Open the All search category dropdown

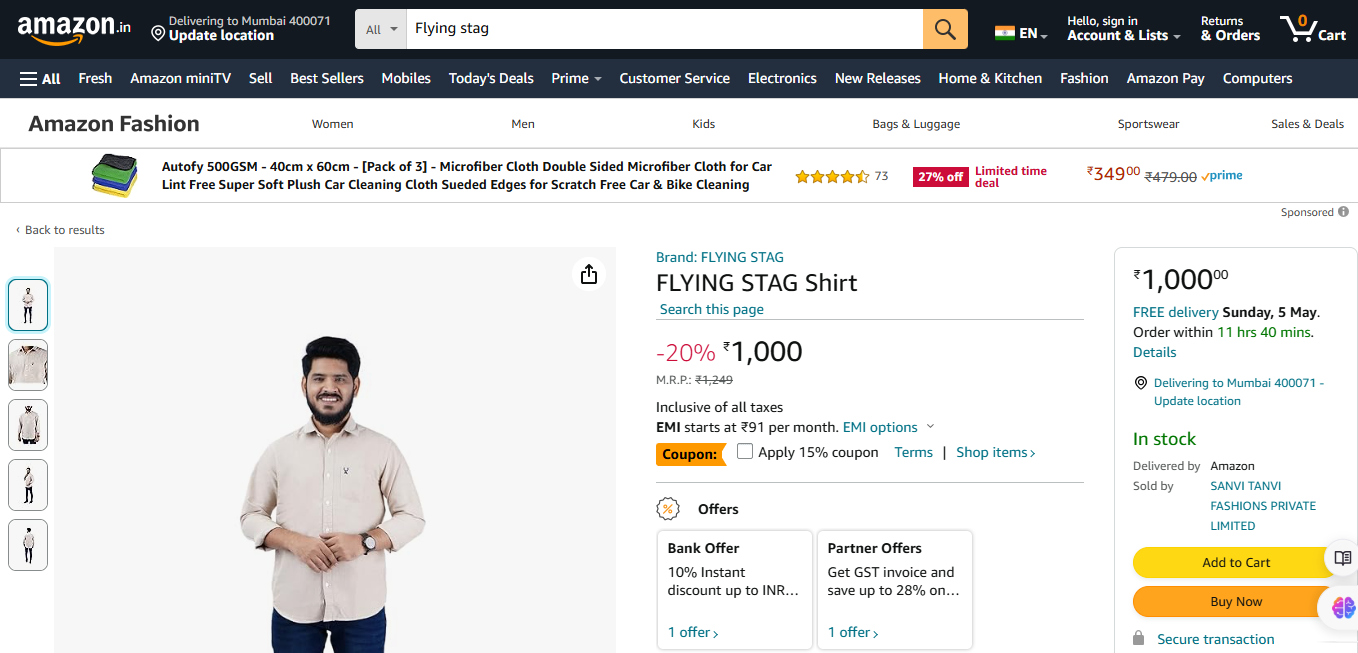(381, 29)
